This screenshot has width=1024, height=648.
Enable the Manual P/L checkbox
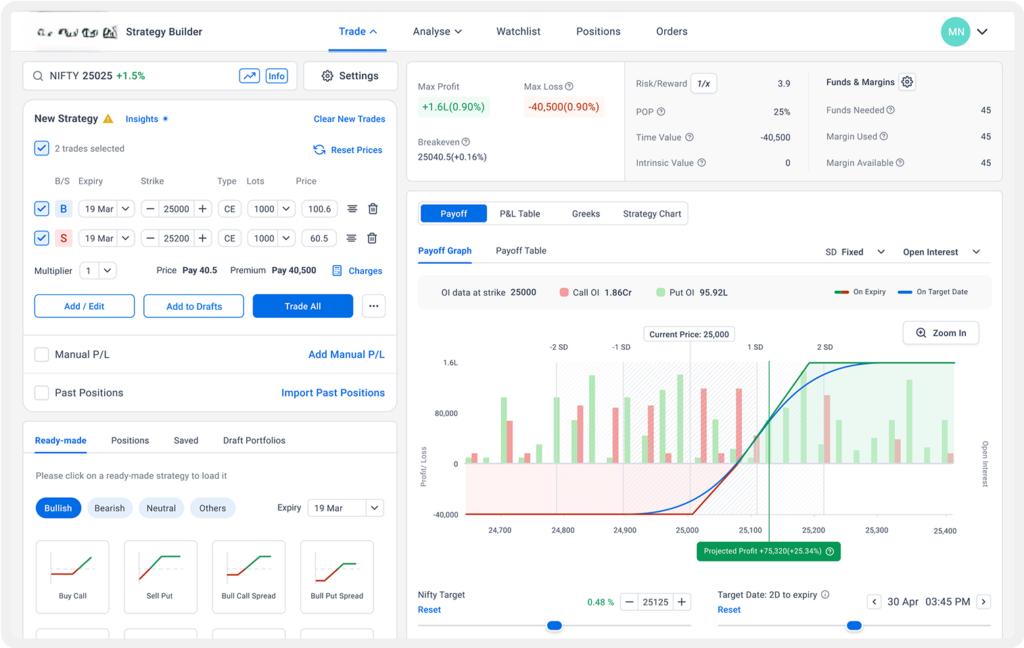click(x=41, y=354)
